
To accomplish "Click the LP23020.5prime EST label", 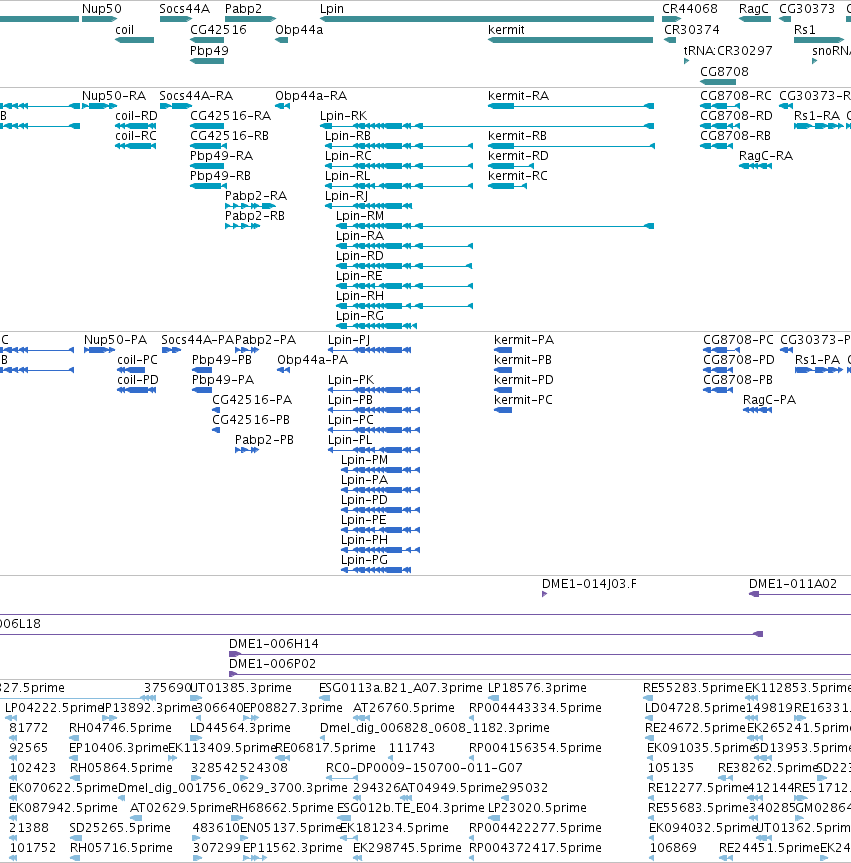I will tap(537, 808).
